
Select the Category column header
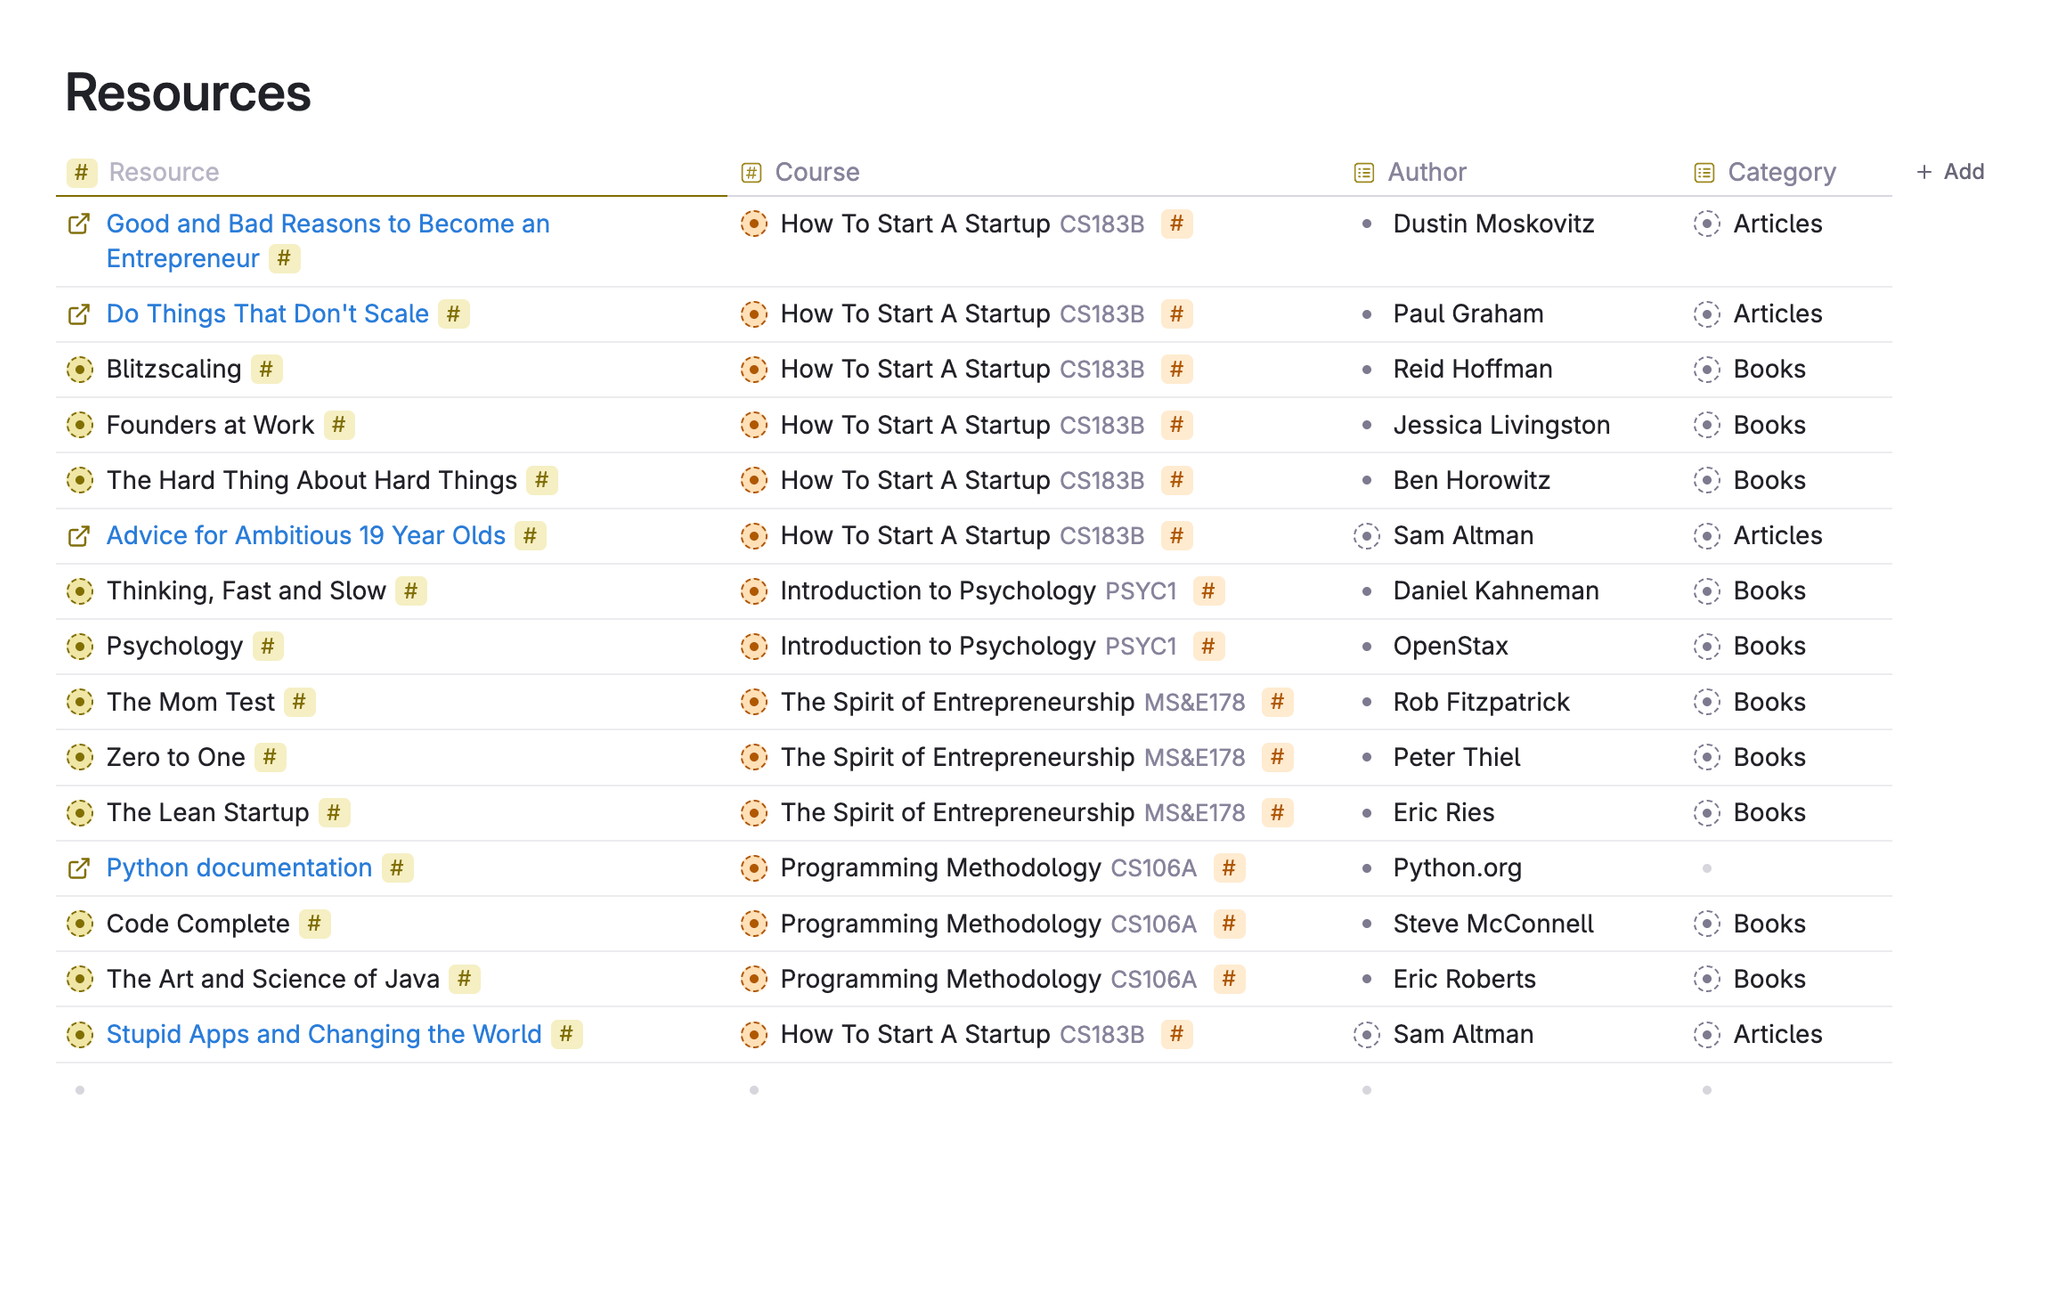(x=1782, y=172)
